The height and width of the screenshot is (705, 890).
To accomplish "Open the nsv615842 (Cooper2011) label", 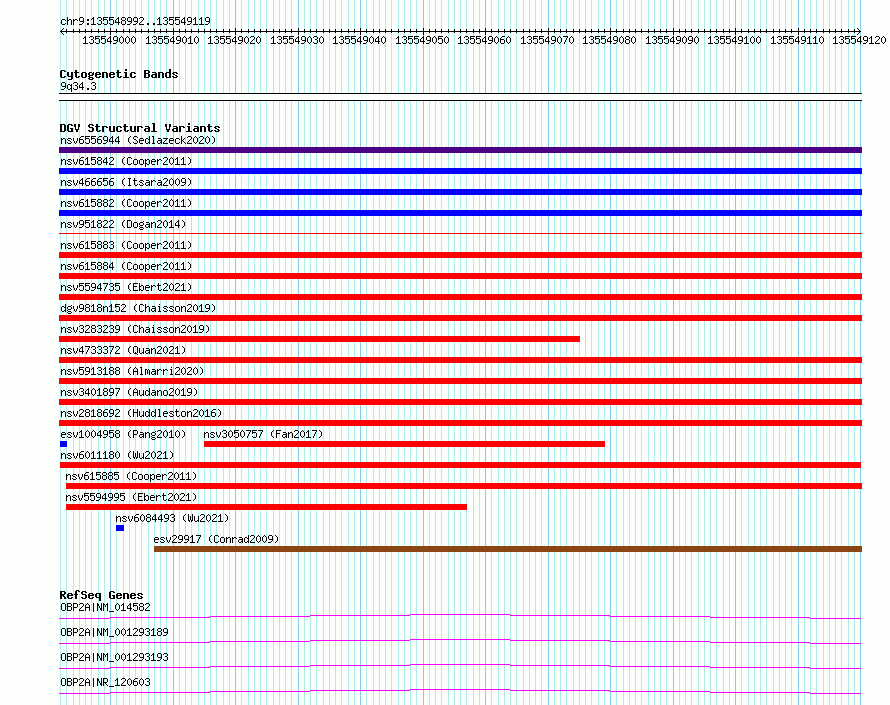I will coord(126,161).
